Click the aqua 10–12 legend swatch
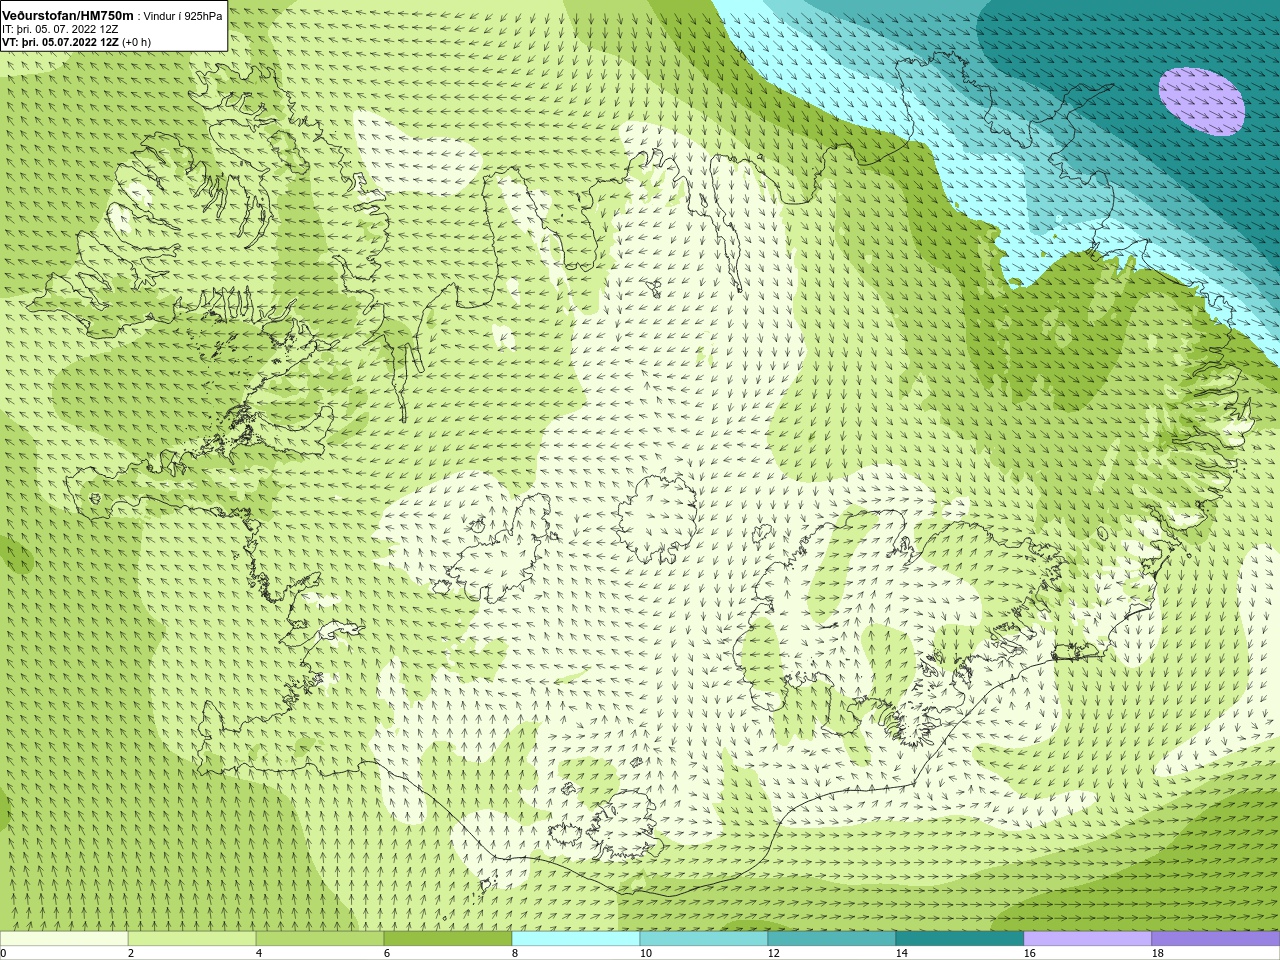 pos(704,939)
